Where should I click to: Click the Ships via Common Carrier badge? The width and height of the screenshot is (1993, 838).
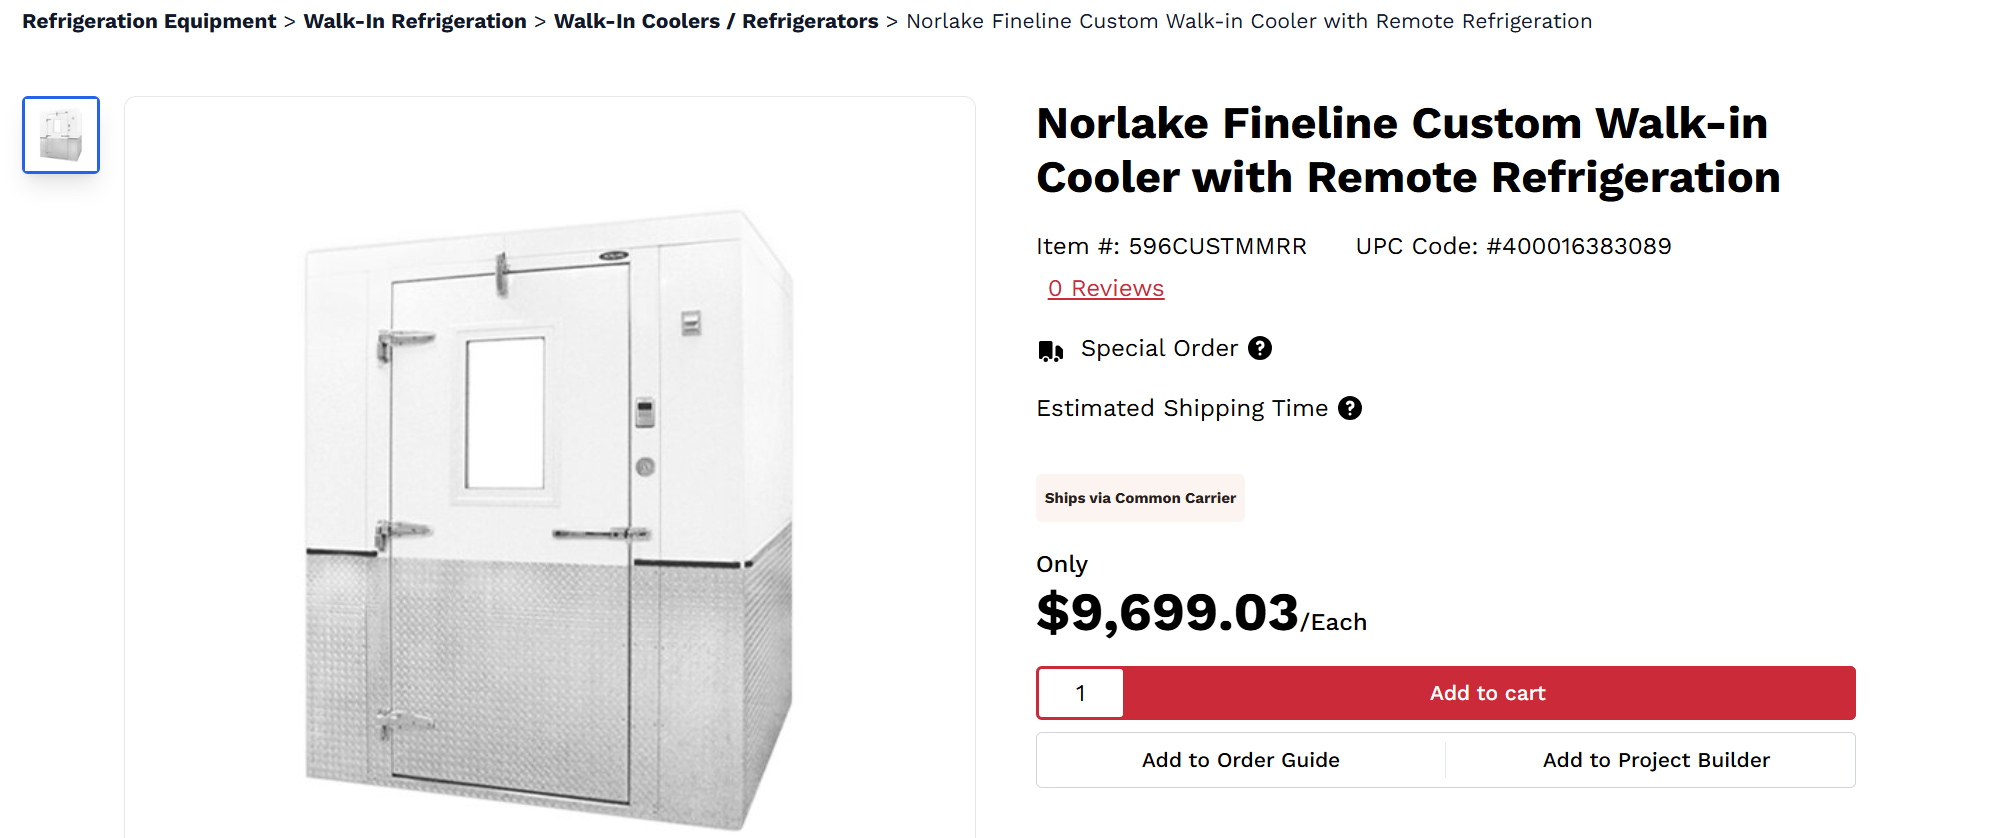(x=1140, y=498)
